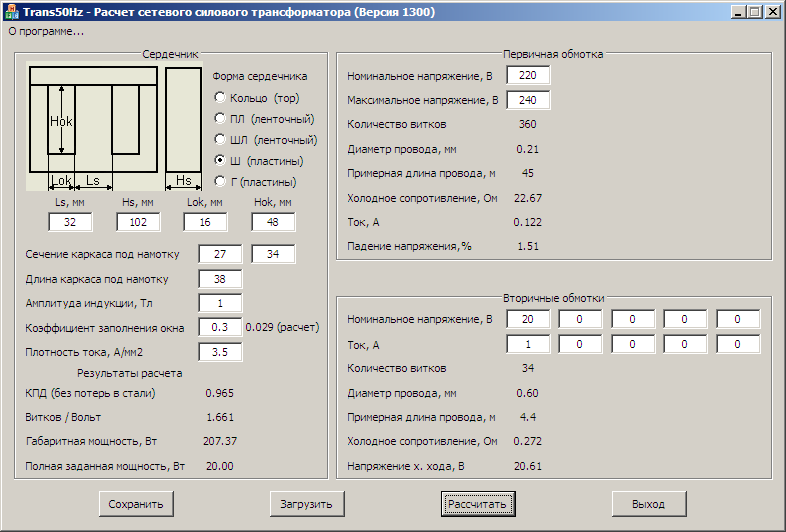Click the Сохранить button
The width and height of the screenshot is (786, 532).
point(136,504)
